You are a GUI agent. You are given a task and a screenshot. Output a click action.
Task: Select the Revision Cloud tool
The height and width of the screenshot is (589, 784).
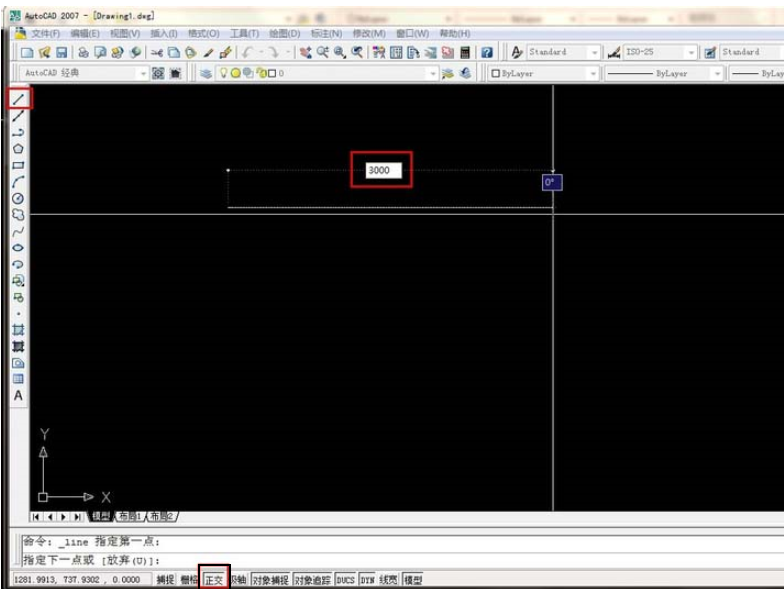[x=18, y=215]
